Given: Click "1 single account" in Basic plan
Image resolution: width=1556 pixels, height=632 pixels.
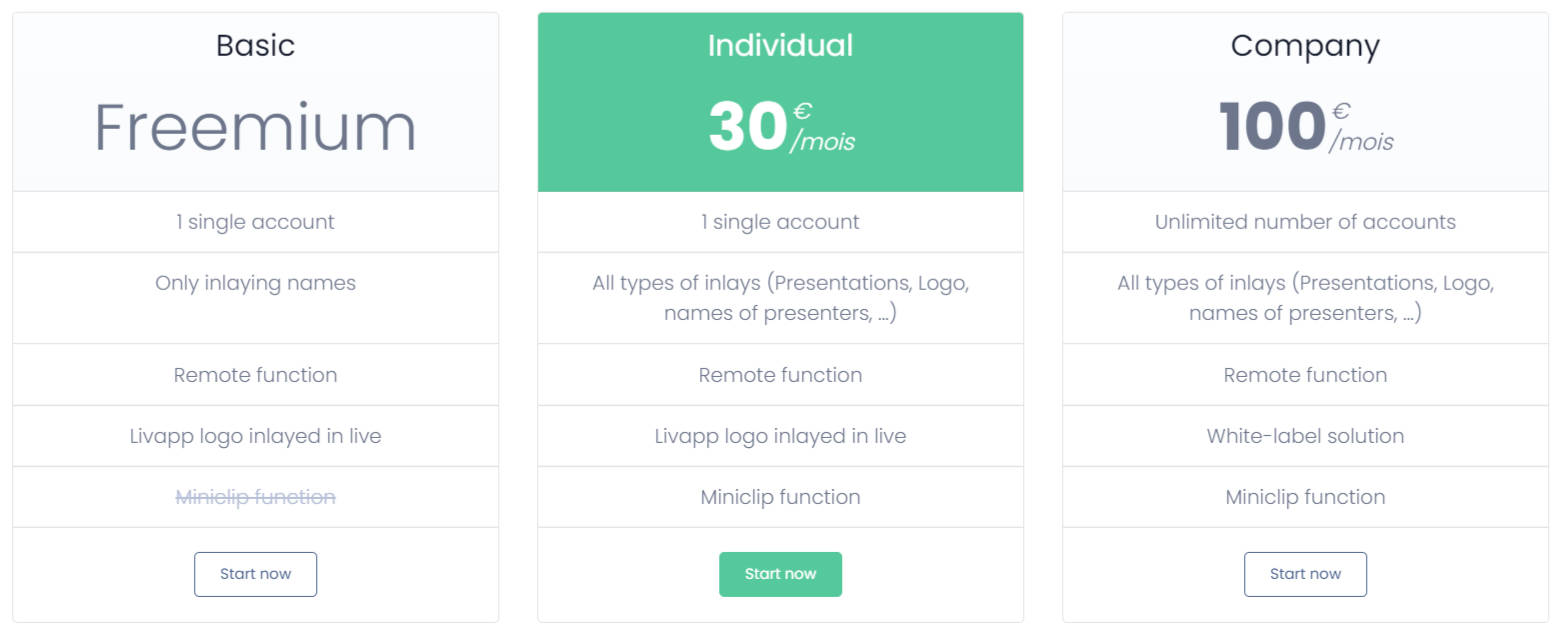Looking at the screenshot, I should [x=255, y=222].
